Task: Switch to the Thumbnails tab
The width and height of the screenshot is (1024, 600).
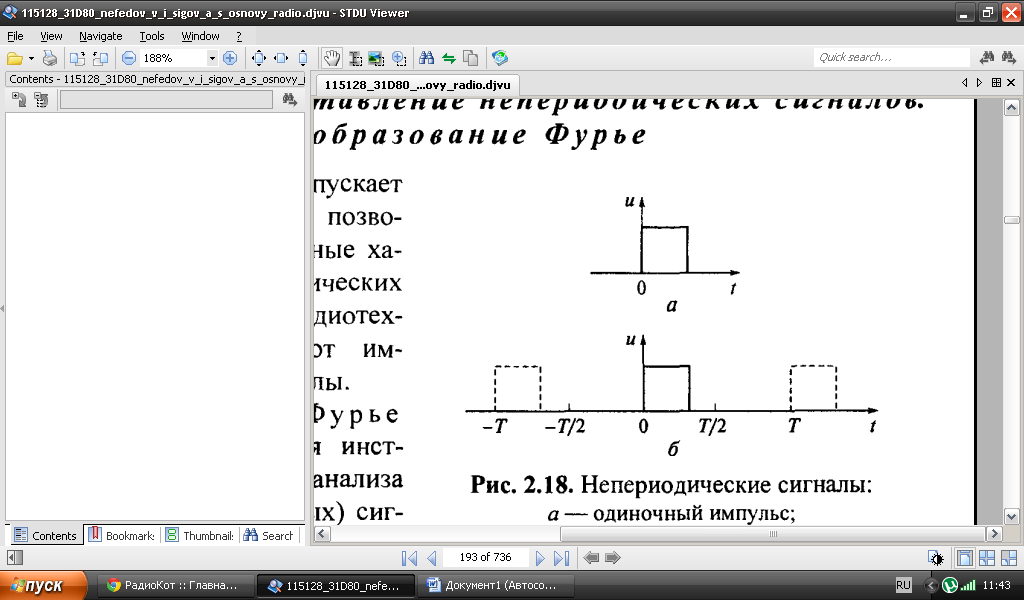Action: coord(199,535)
